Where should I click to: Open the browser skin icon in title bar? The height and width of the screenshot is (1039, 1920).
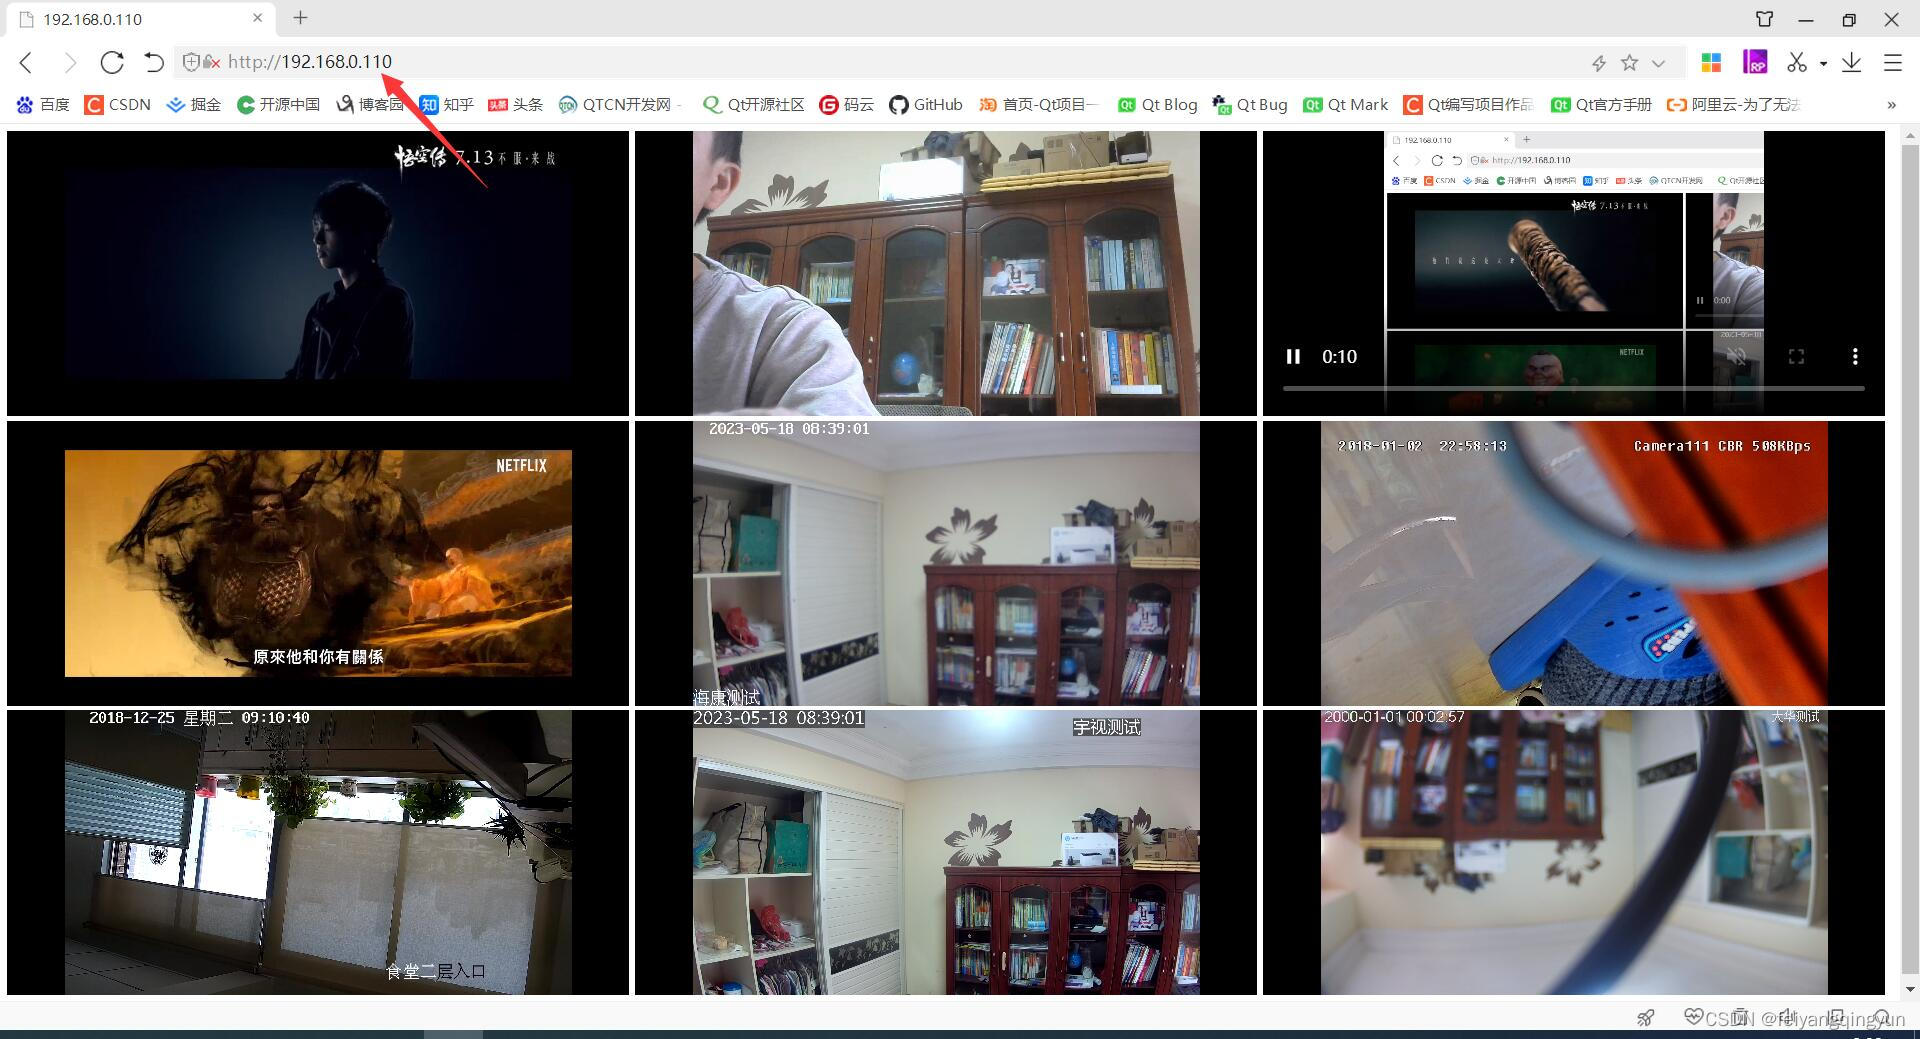(1764, 19)
